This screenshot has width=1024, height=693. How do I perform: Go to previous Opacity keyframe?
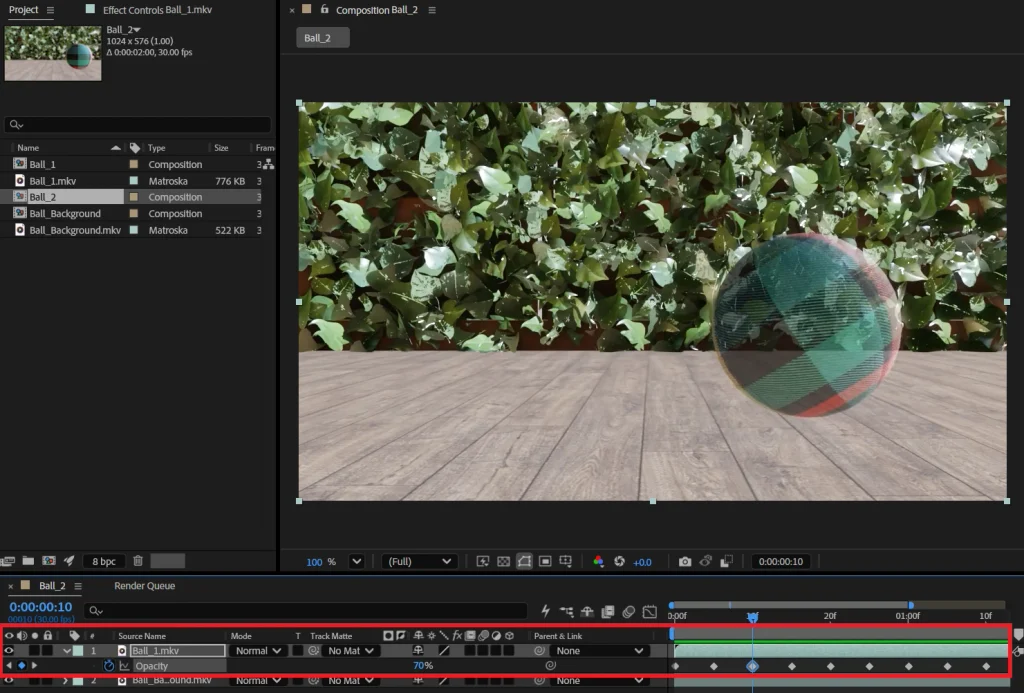click(x=8, y=666)
